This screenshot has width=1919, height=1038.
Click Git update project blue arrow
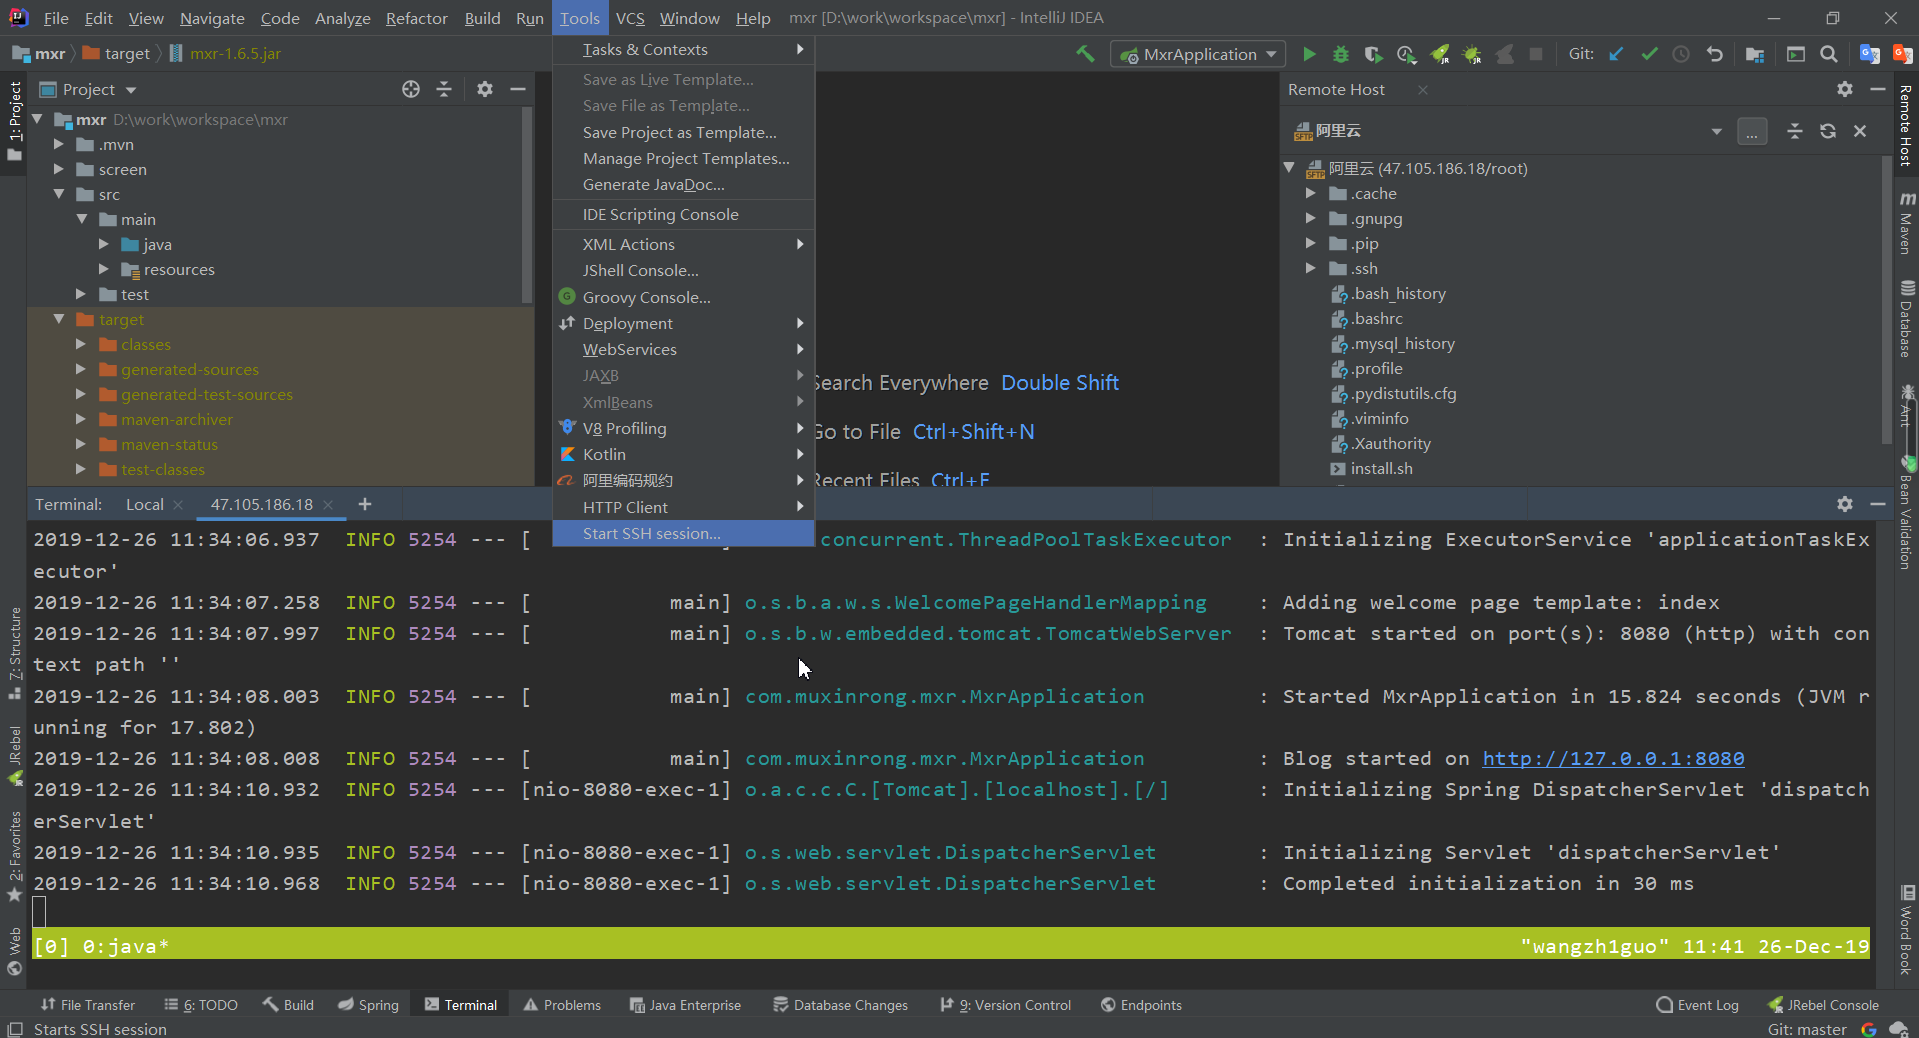pyautogui.click(x=1616, y=54)
